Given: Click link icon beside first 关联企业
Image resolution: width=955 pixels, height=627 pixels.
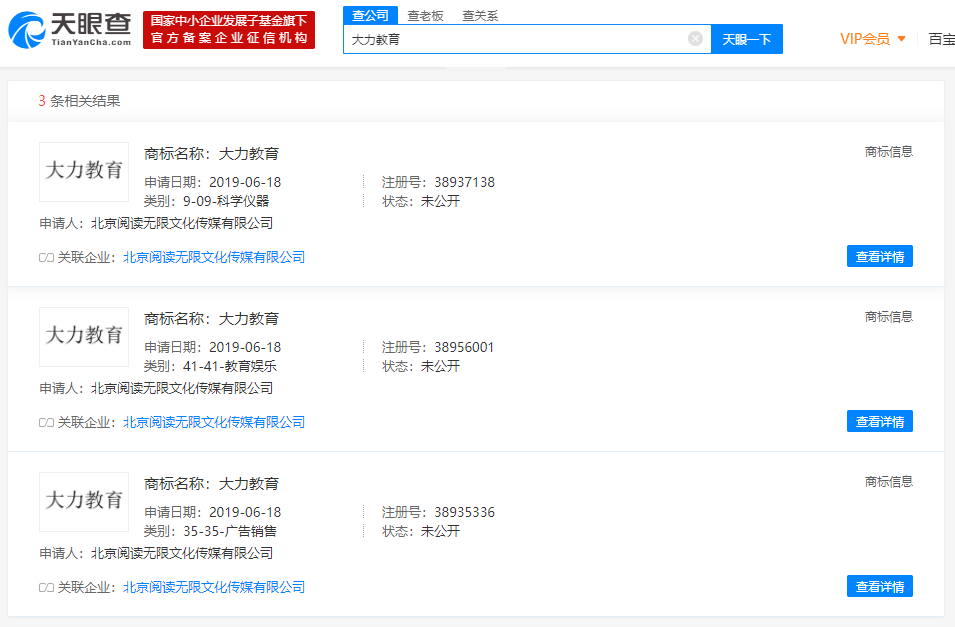Looking at the screenshot, I should coord(46,258).
